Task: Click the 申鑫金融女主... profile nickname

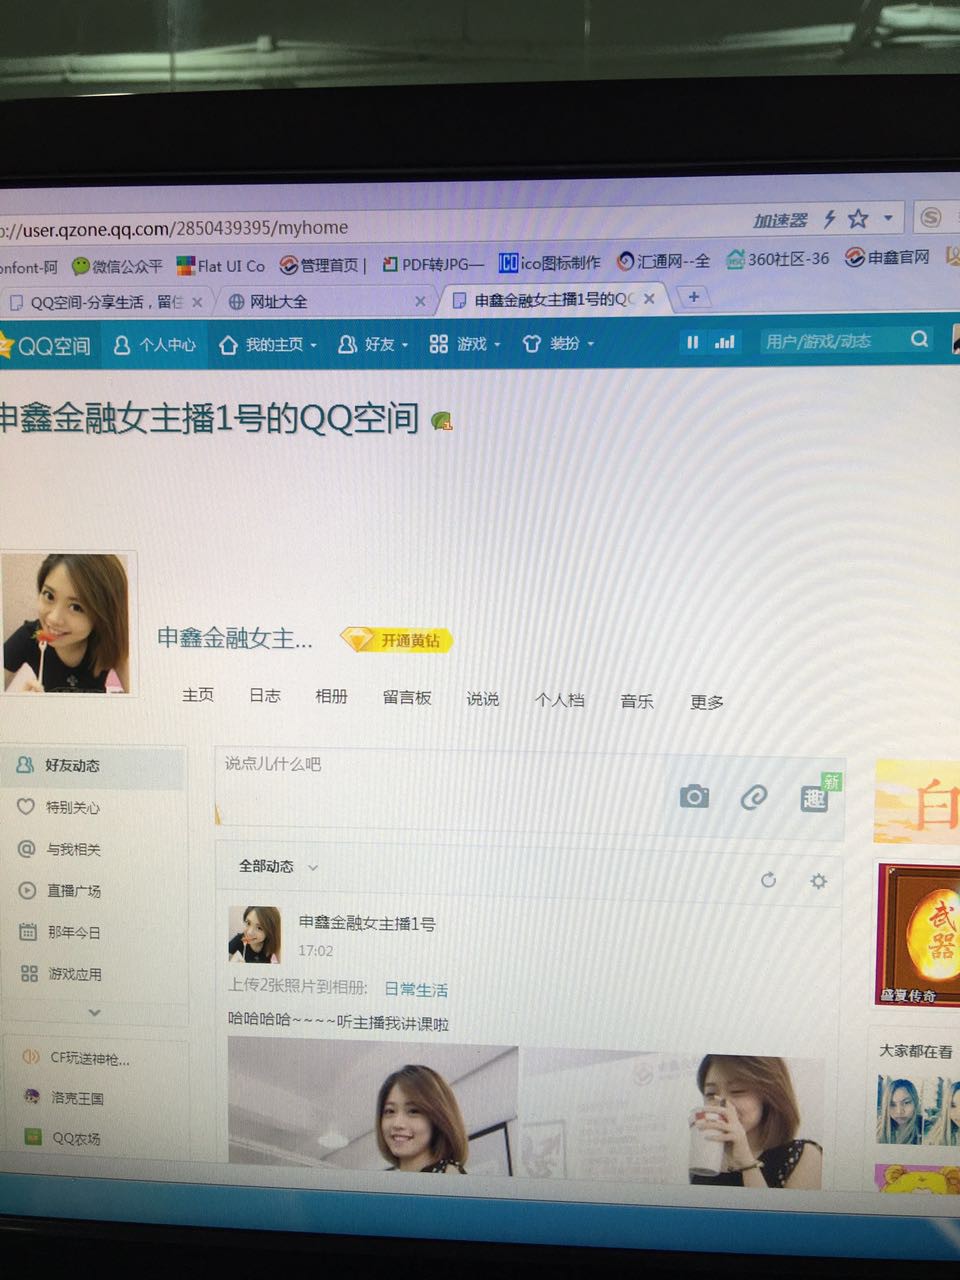Action: click(x=235, y=637)
